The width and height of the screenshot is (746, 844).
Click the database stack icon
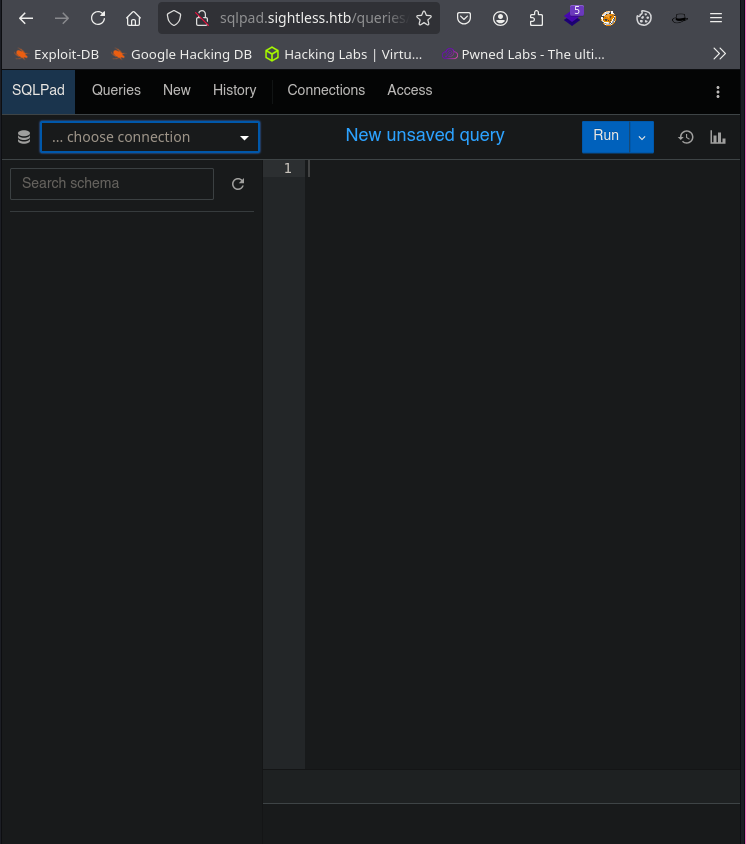(24, 137)
